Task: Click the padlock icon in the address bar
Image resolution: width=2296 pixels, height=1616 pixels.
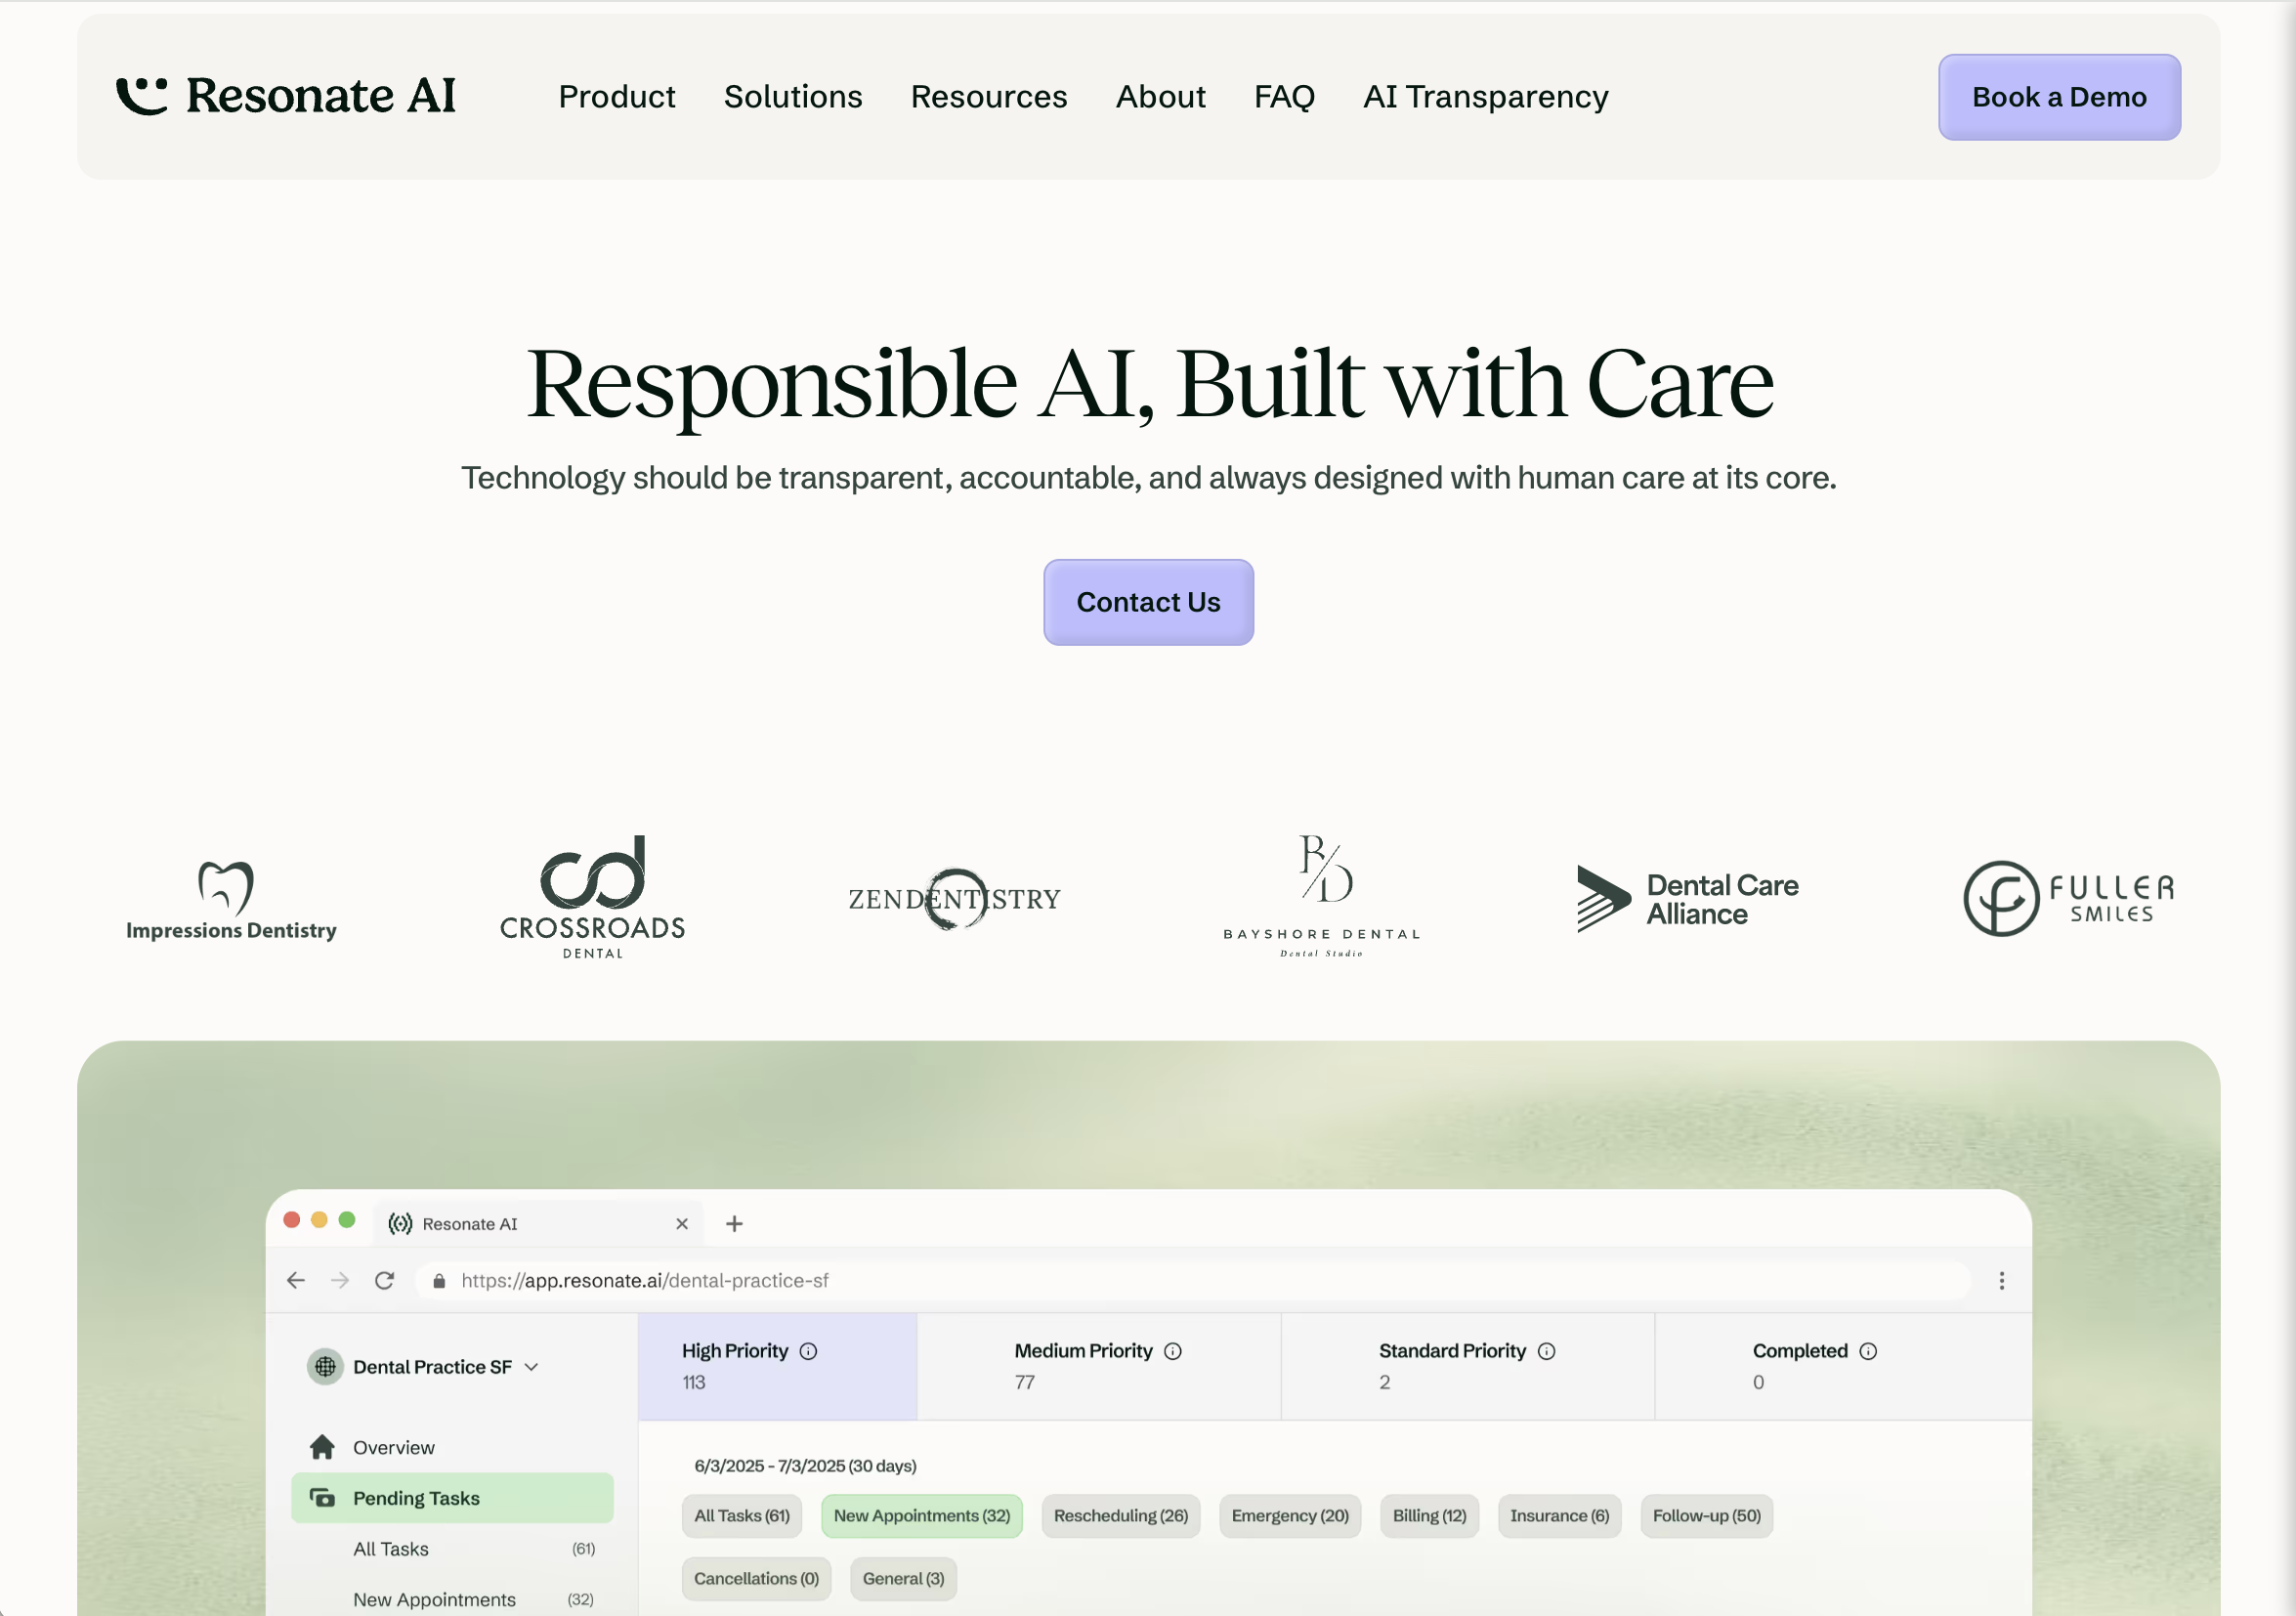Action: click(x=438, y=1281)
